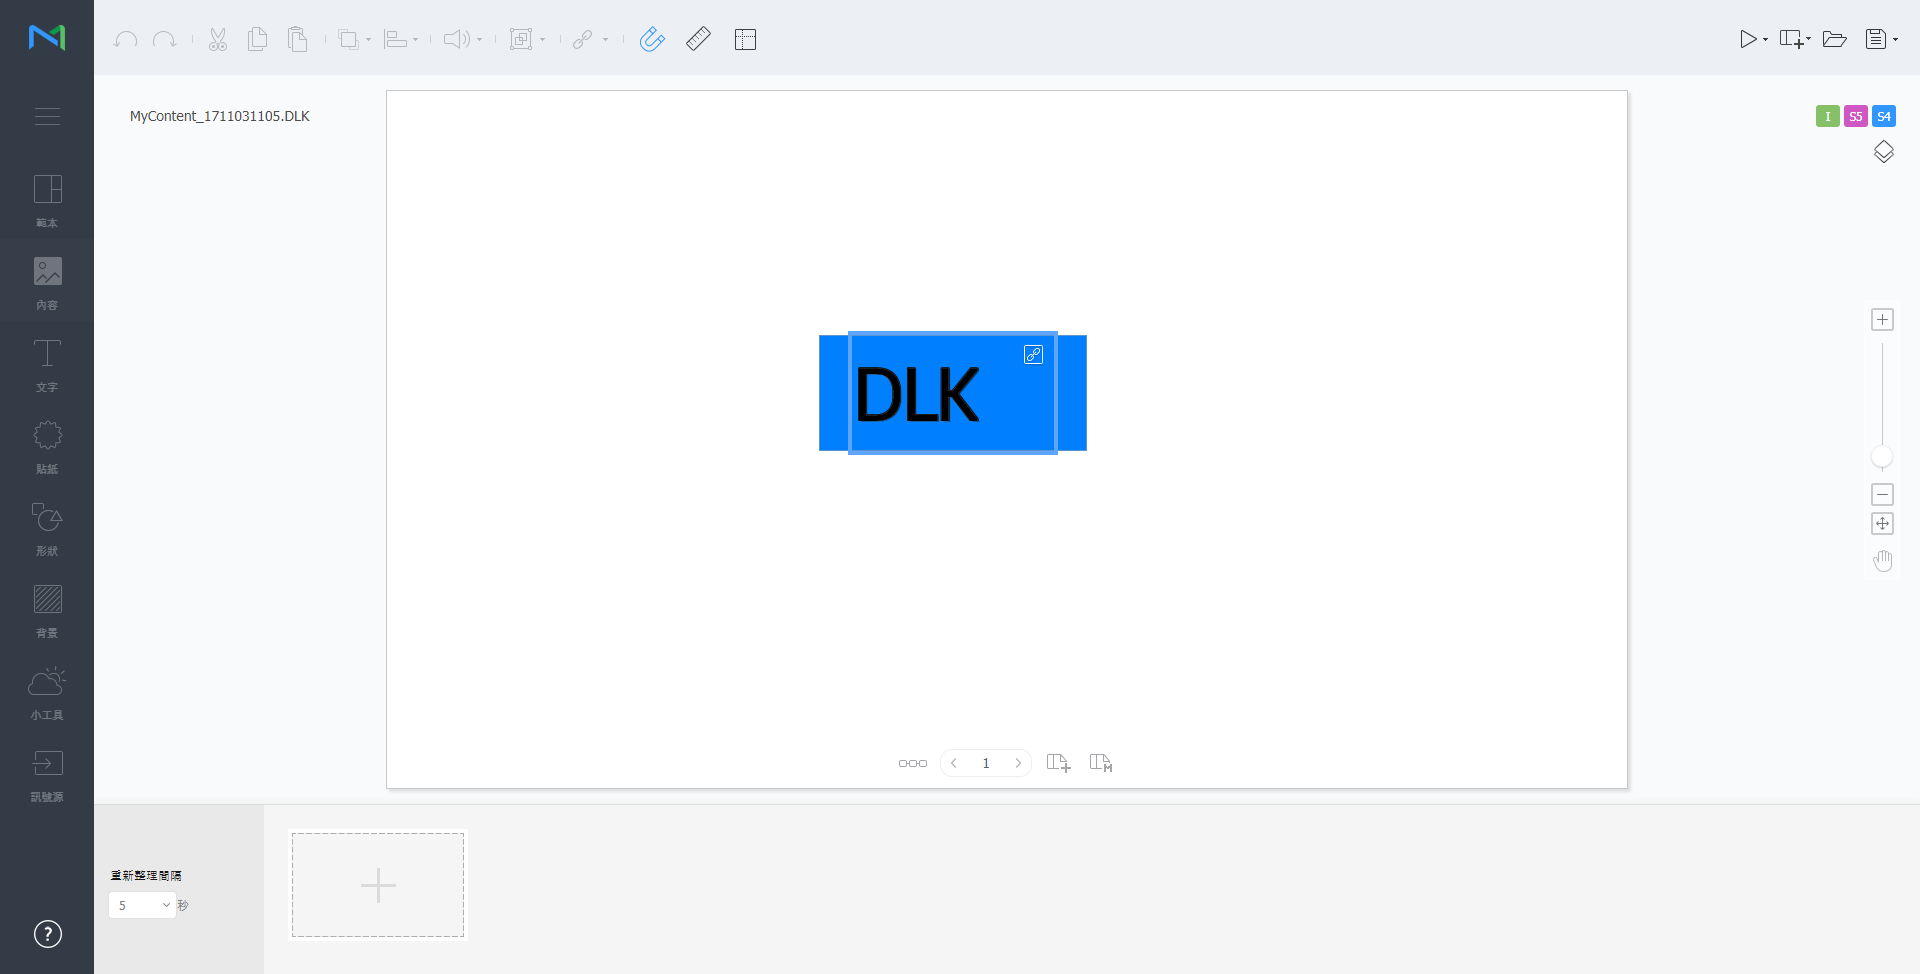Expand the preview play dropdown arrow

[1766, 40]
